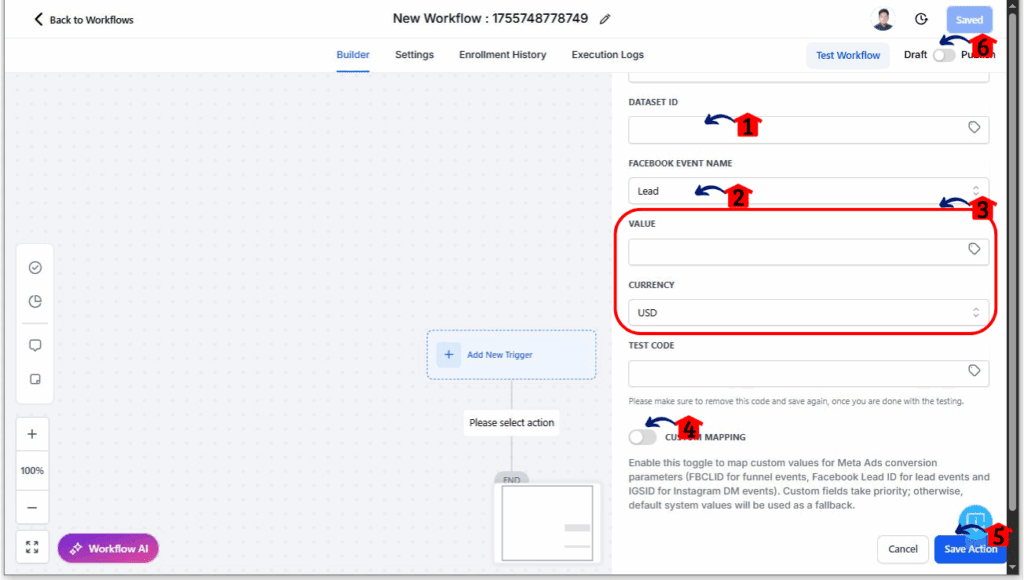The width and height of the screenshot is (1024, 580).
Task: Open custom values tag in Test Code field
Action: (974, 371)
